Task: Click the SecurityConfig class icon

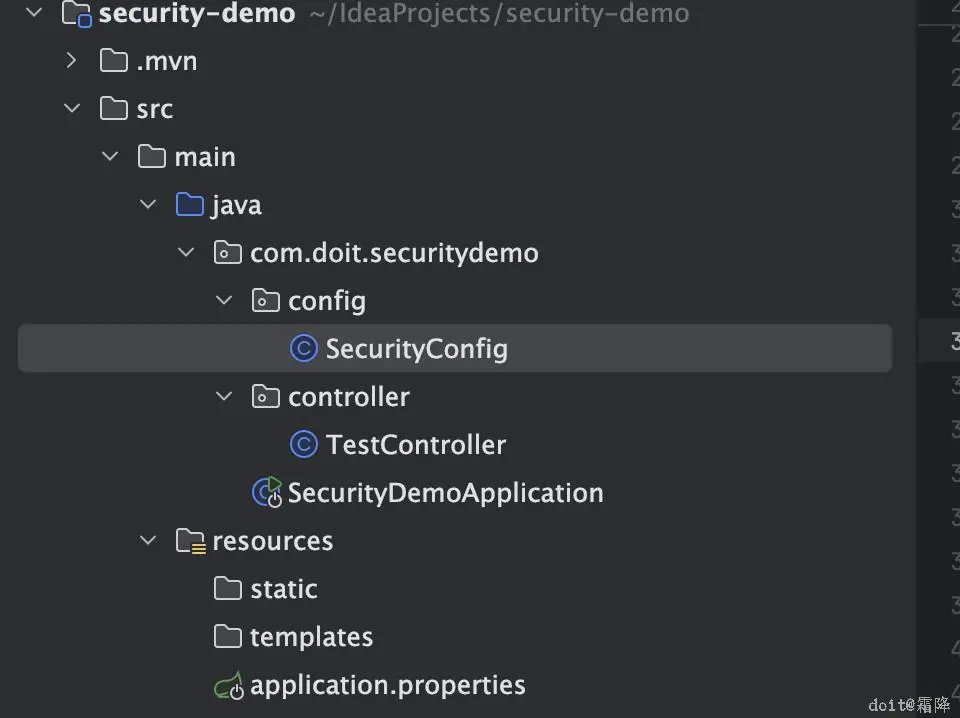Action: click(303, 349)
